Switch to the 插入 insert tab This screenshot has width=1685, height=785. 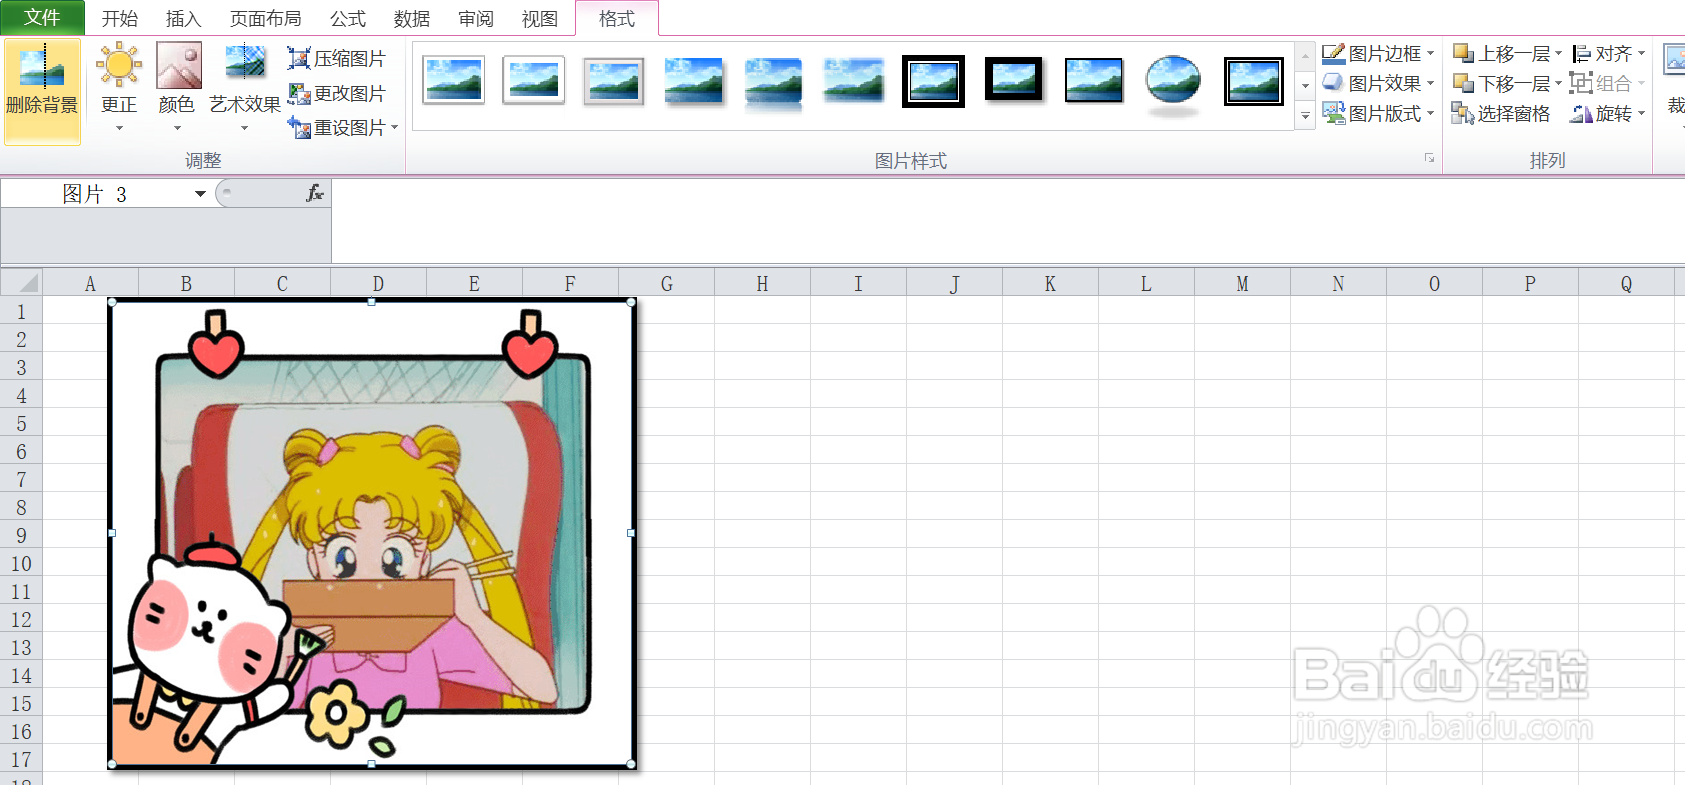[183, 19]
